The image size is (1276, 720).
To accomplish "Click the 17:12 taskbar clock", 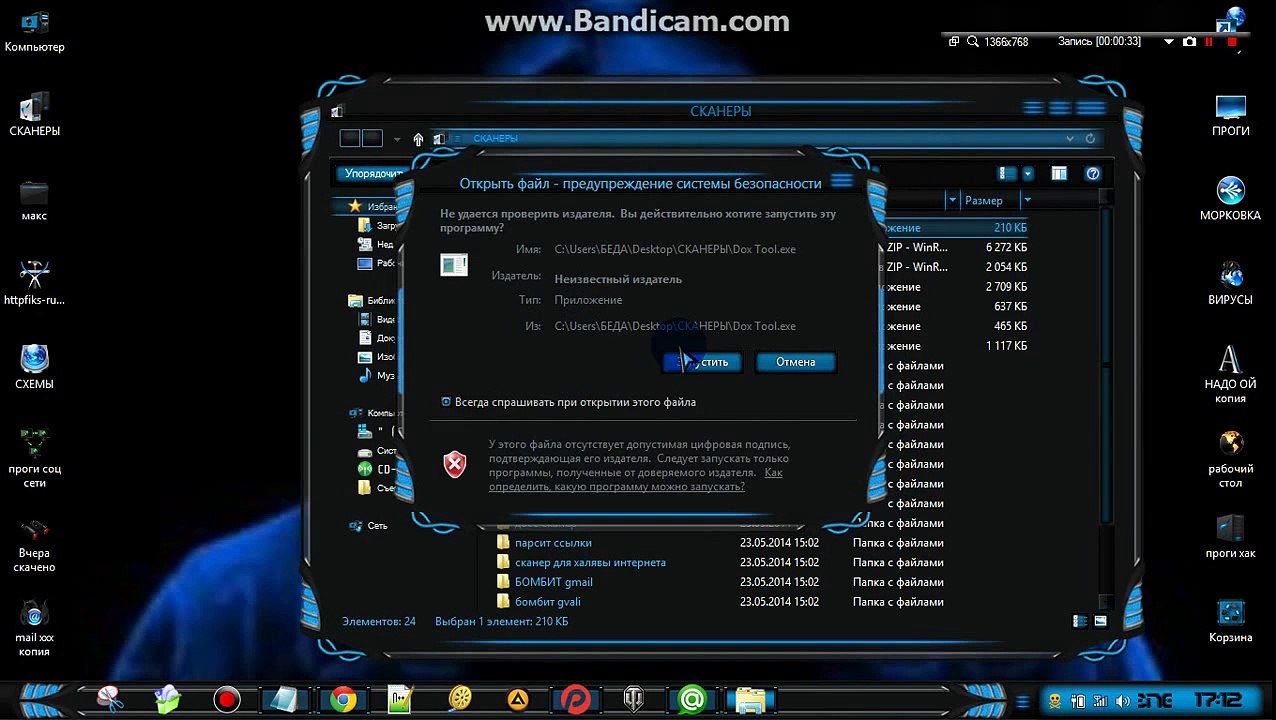I will pyautogui.click(x=1217, y=700).
